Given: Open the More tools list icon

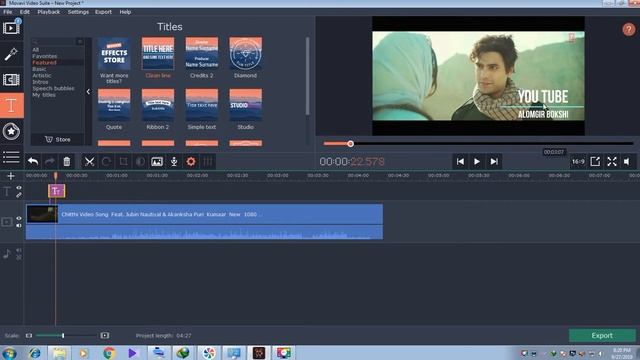Looking at the screenshot, I should coord(11,157).
